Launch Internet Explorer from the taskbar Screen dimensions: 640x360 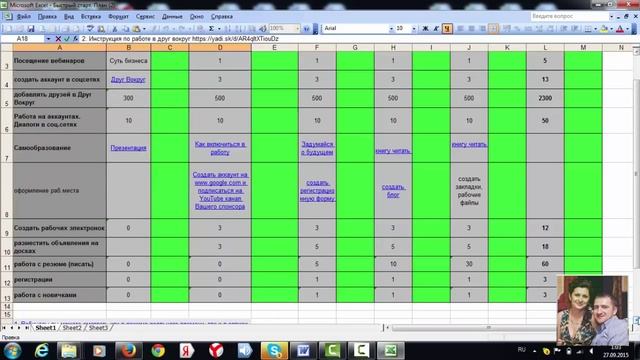42,351
